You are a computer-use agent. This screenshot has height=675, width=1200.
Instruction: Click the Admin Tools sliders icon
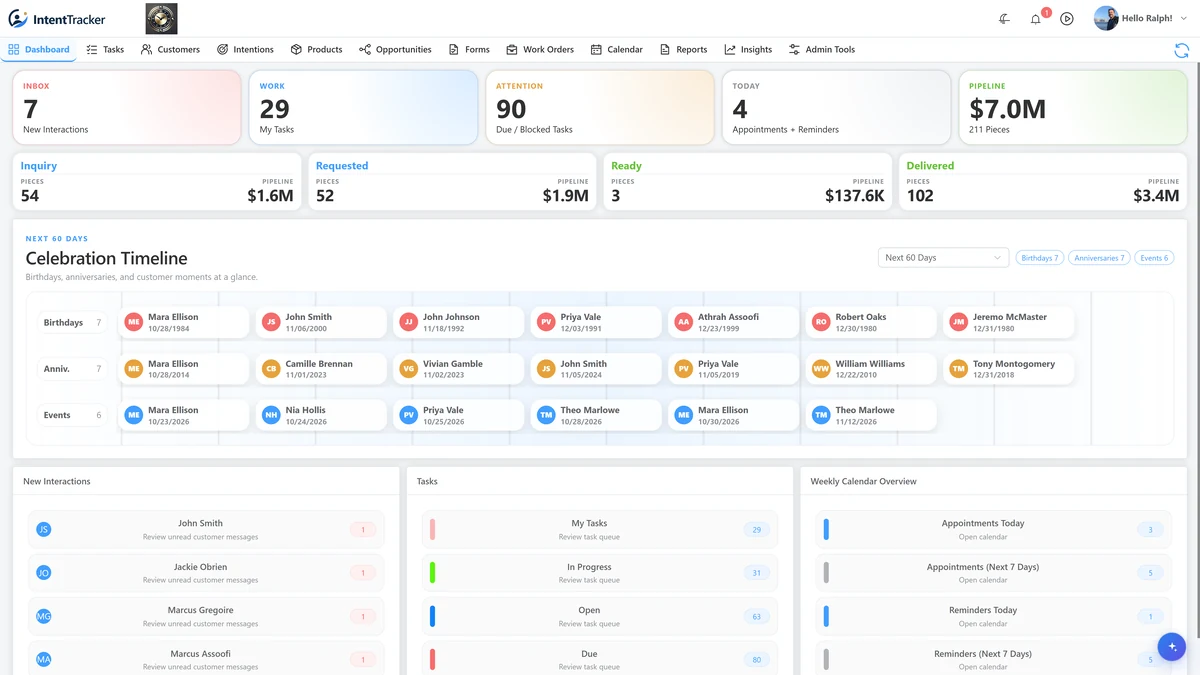[794, 49]
